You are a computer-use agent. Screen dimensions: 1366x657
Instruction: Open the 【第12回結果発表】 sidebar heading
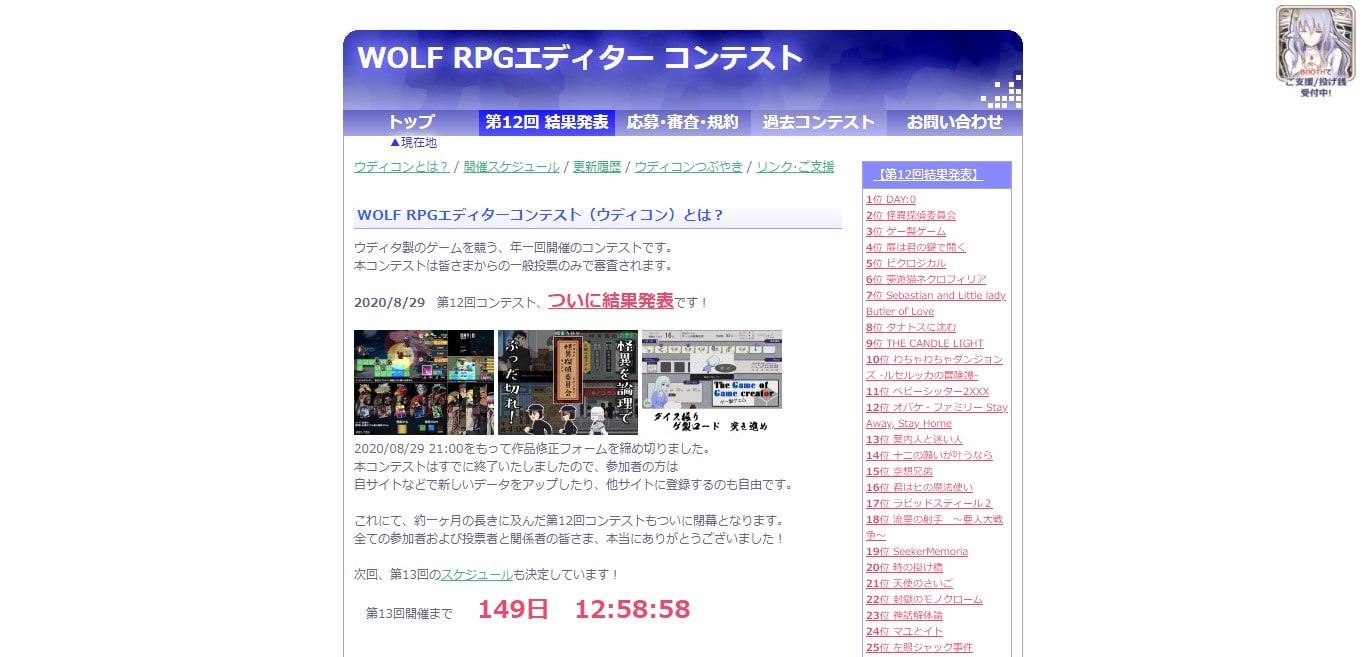pos(927,175)
